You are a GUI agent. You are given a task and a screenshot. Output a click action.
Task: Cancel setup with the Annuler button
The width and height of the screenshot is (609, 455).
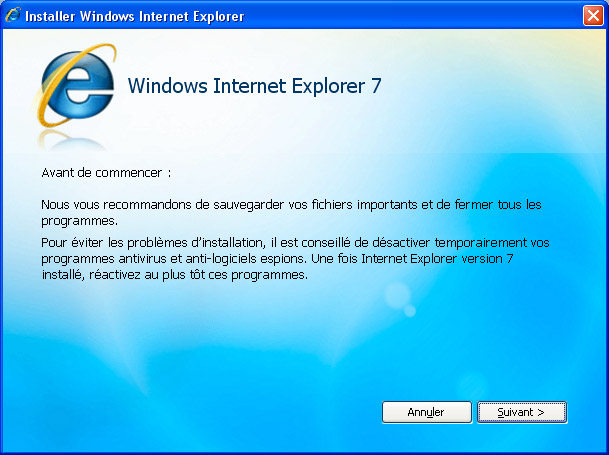426,412
